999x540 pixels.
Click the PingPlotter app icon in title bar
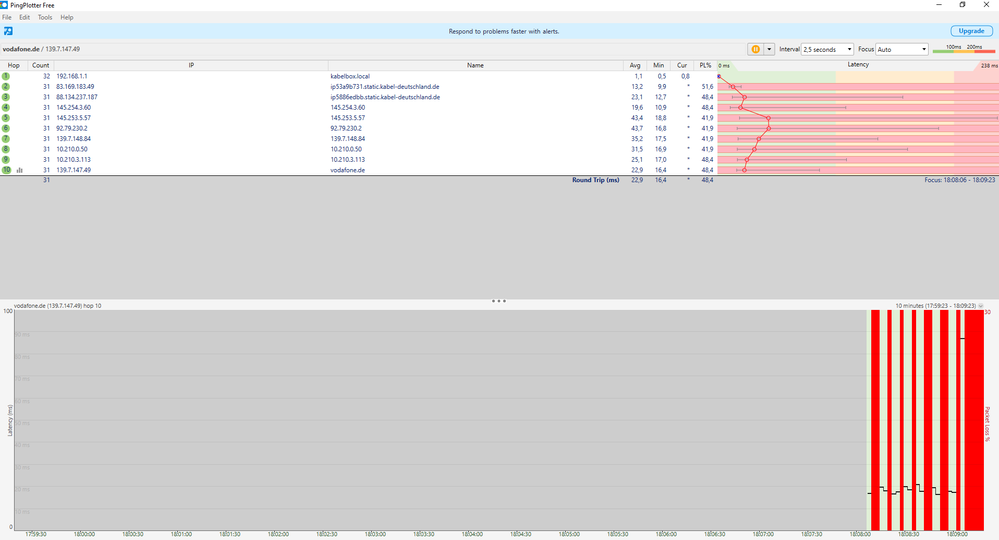4,5
